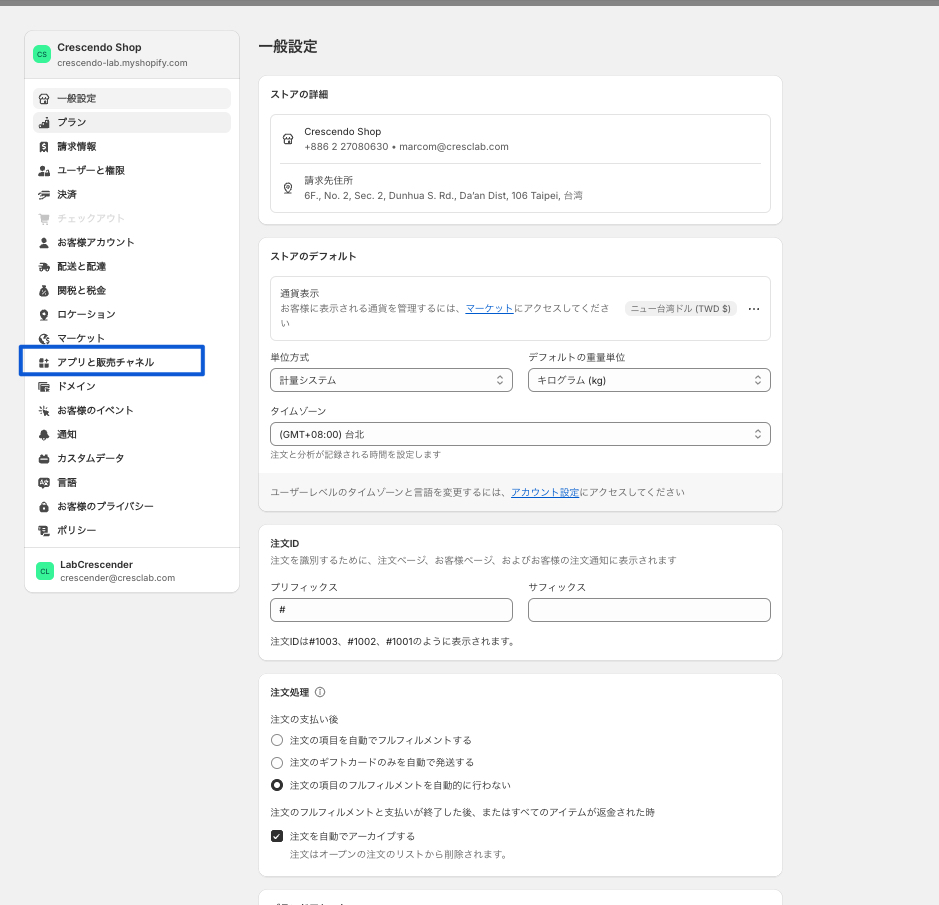The width and height of the screenshot is (939, 905).
Task: Open the デフォルトの重量単位 dropdown
Action: click(649, 380)
